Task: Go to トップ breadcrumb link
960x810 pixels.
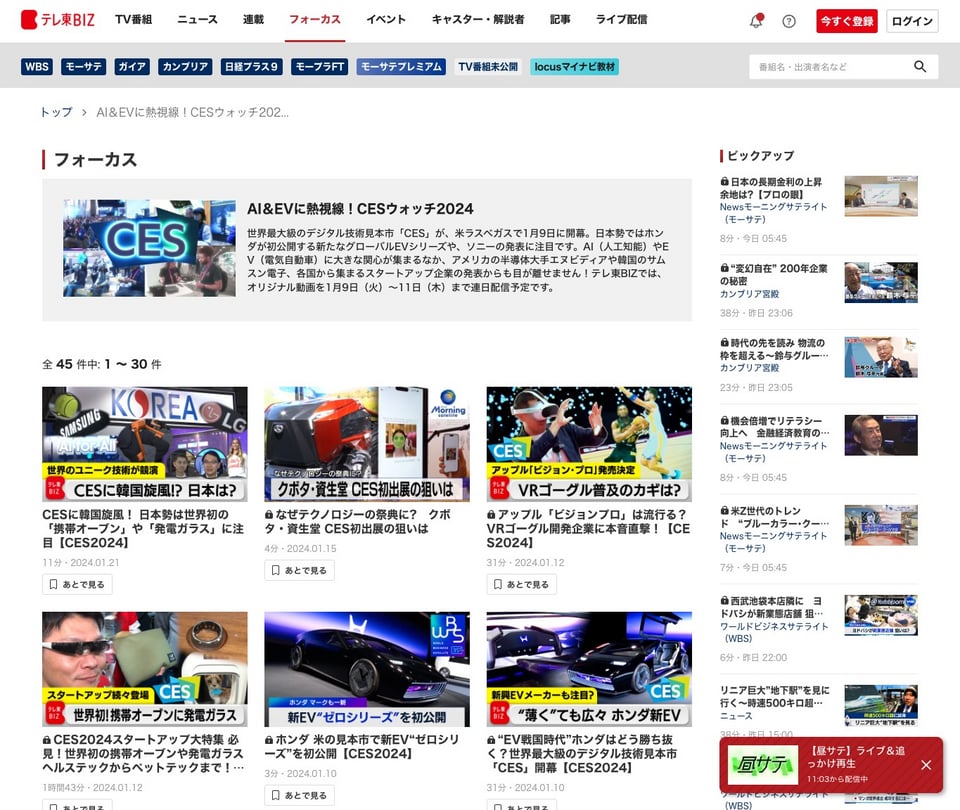Action: pos(56,113)
